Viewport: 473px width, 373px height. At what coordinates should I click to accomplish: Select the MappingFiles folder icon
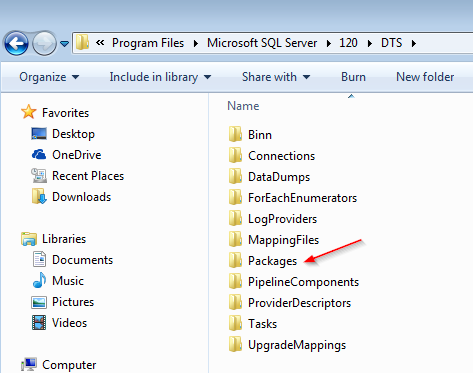click(235, 239)
